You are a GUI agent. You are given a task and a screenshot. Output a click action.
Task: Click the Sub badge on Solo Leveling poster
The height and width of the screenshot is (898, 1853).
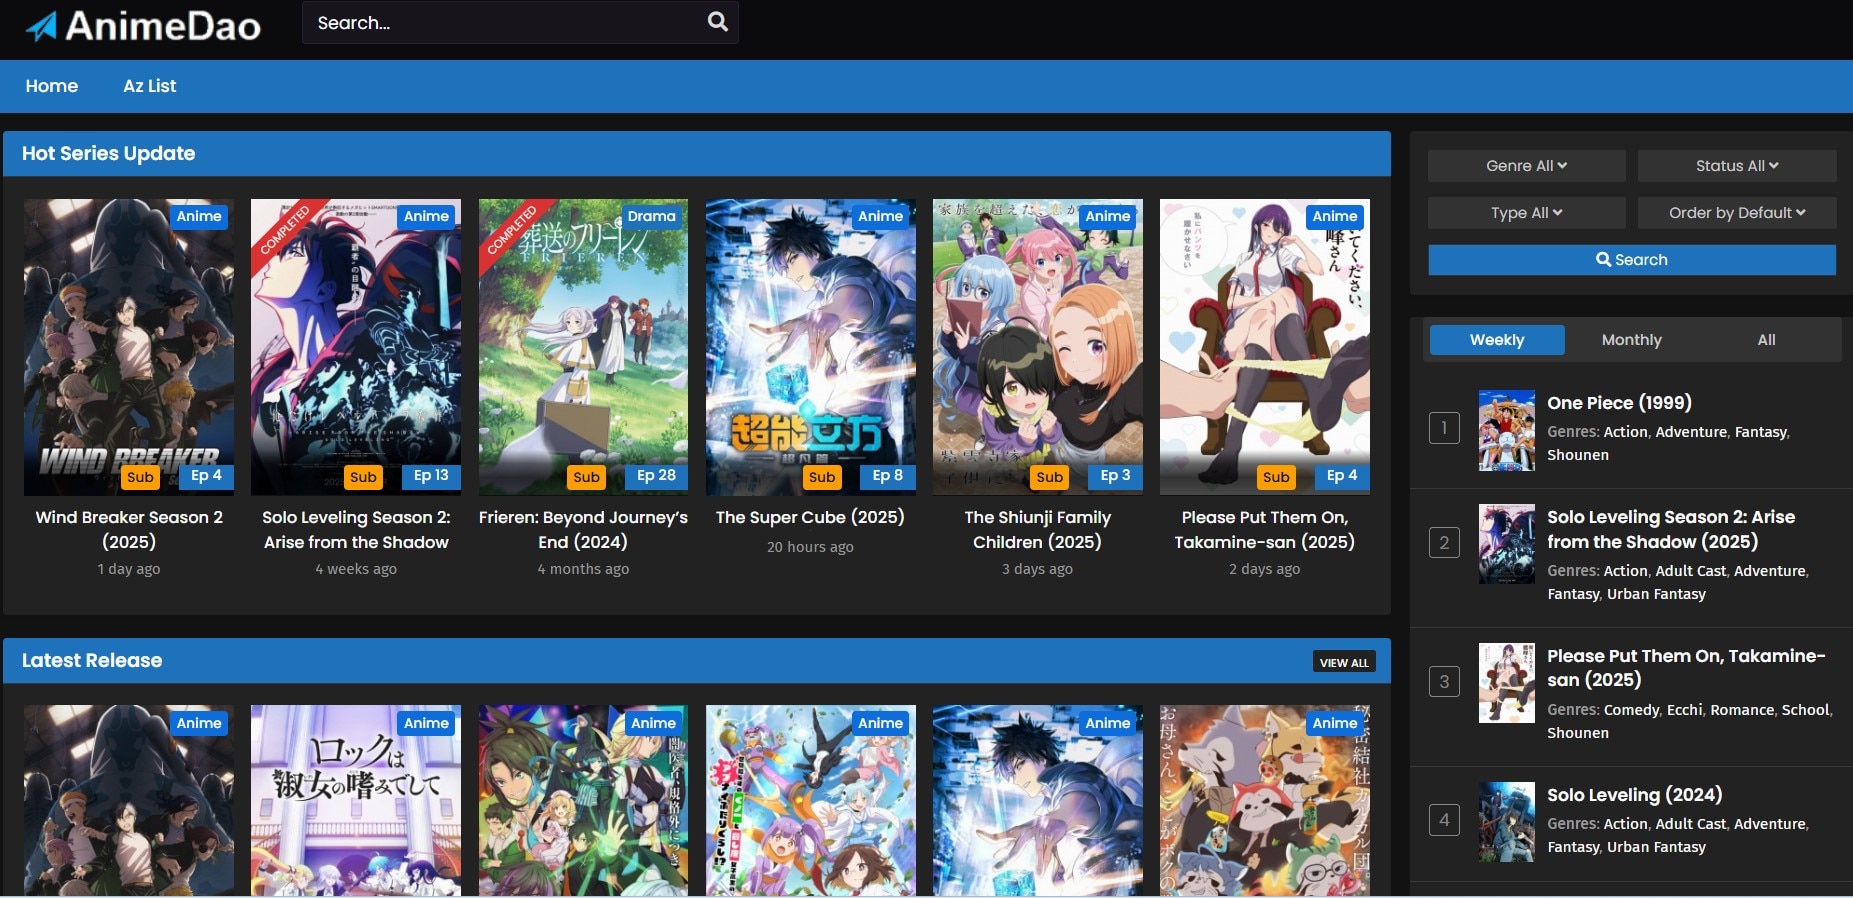(x=363, y=478)
